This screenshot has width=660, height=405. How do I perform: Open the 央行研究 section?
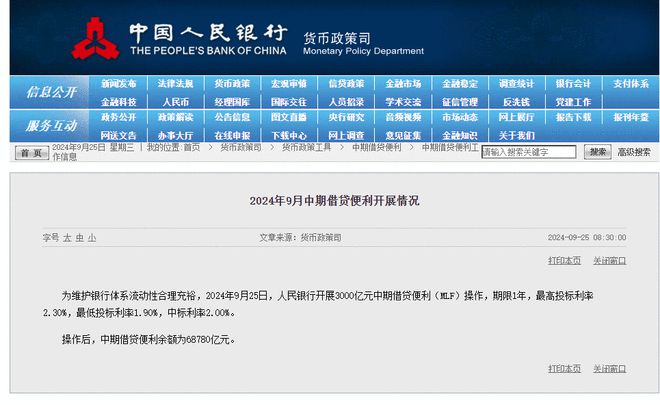pyautogui.click(x=346, y=117)
